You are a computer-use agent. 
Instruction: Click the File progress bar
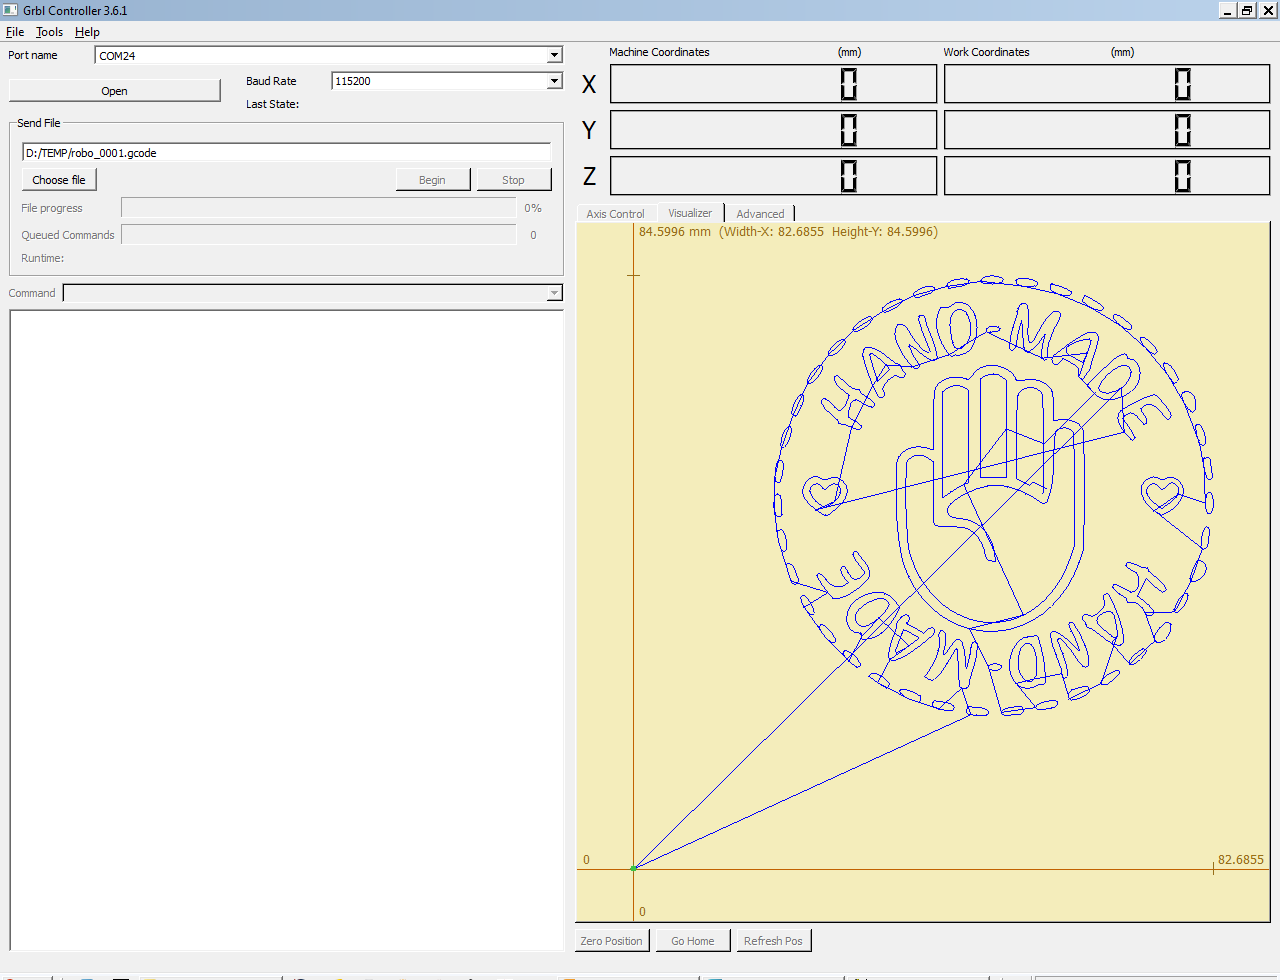[x=318, y=208]
